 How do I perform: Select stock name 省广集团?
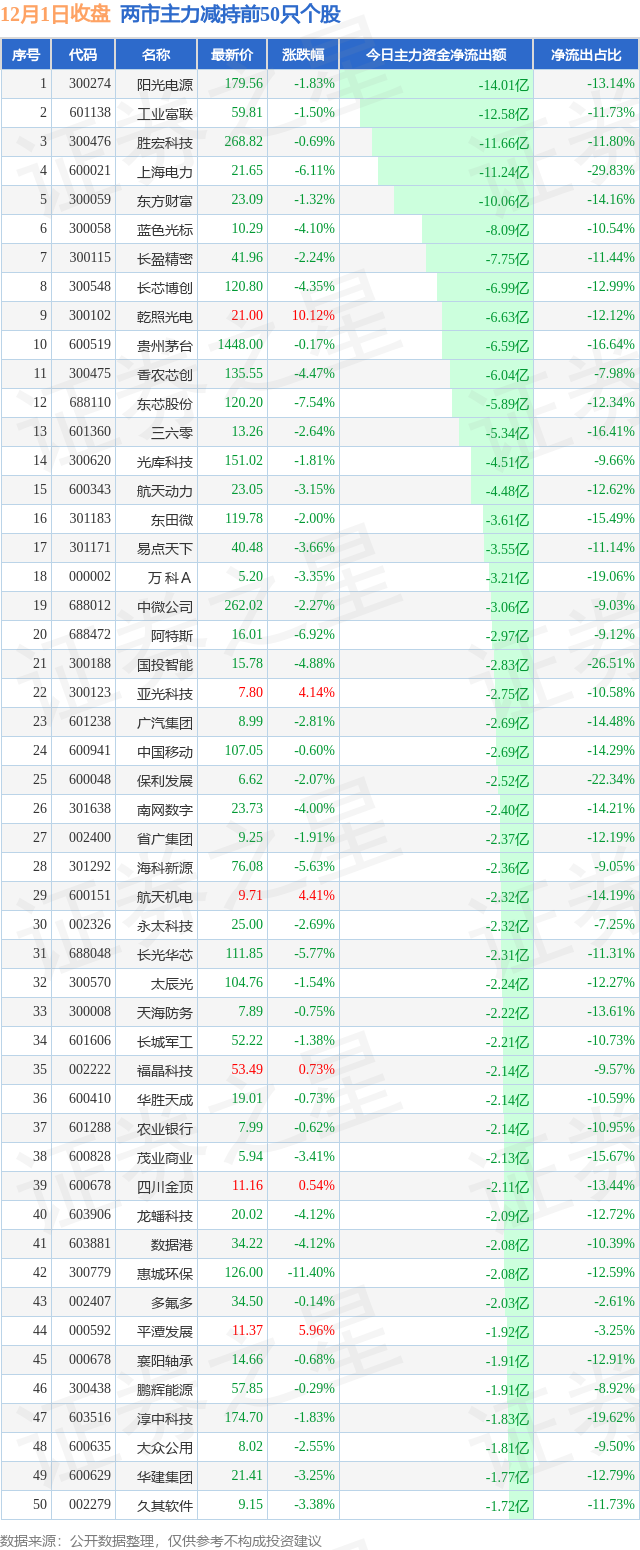pos(165,838)
